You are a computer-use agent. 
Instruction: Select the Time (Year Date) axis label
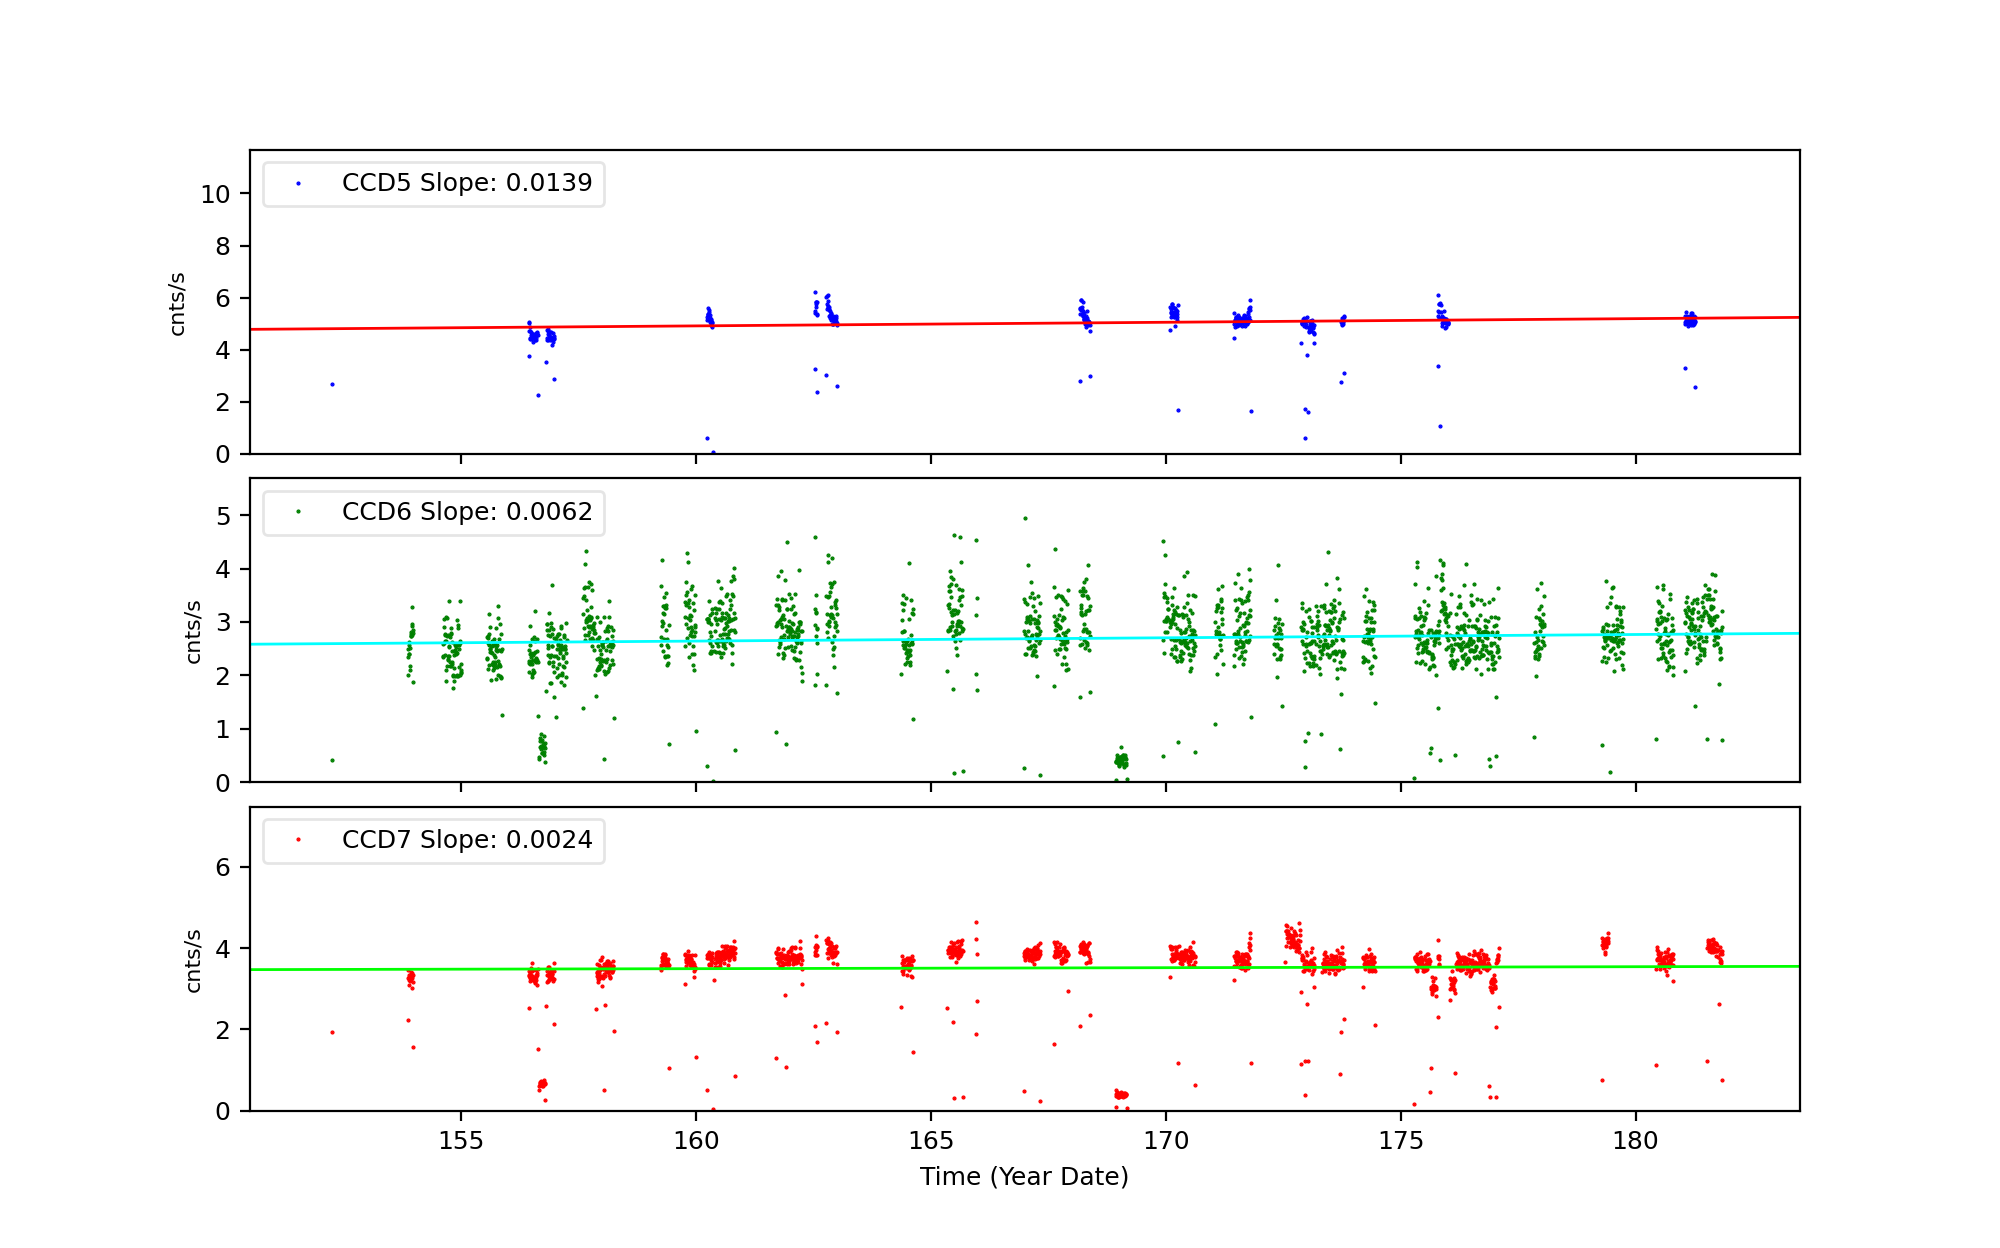click(x=1024, y=1177)
